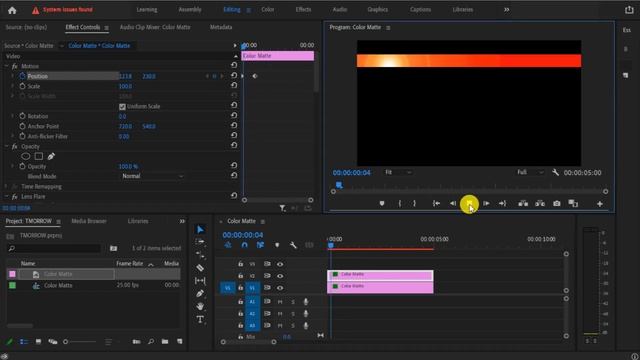This screenshot has width=640, height=360.
Task: Choose the Selection tool
Action: click(200, 230)
